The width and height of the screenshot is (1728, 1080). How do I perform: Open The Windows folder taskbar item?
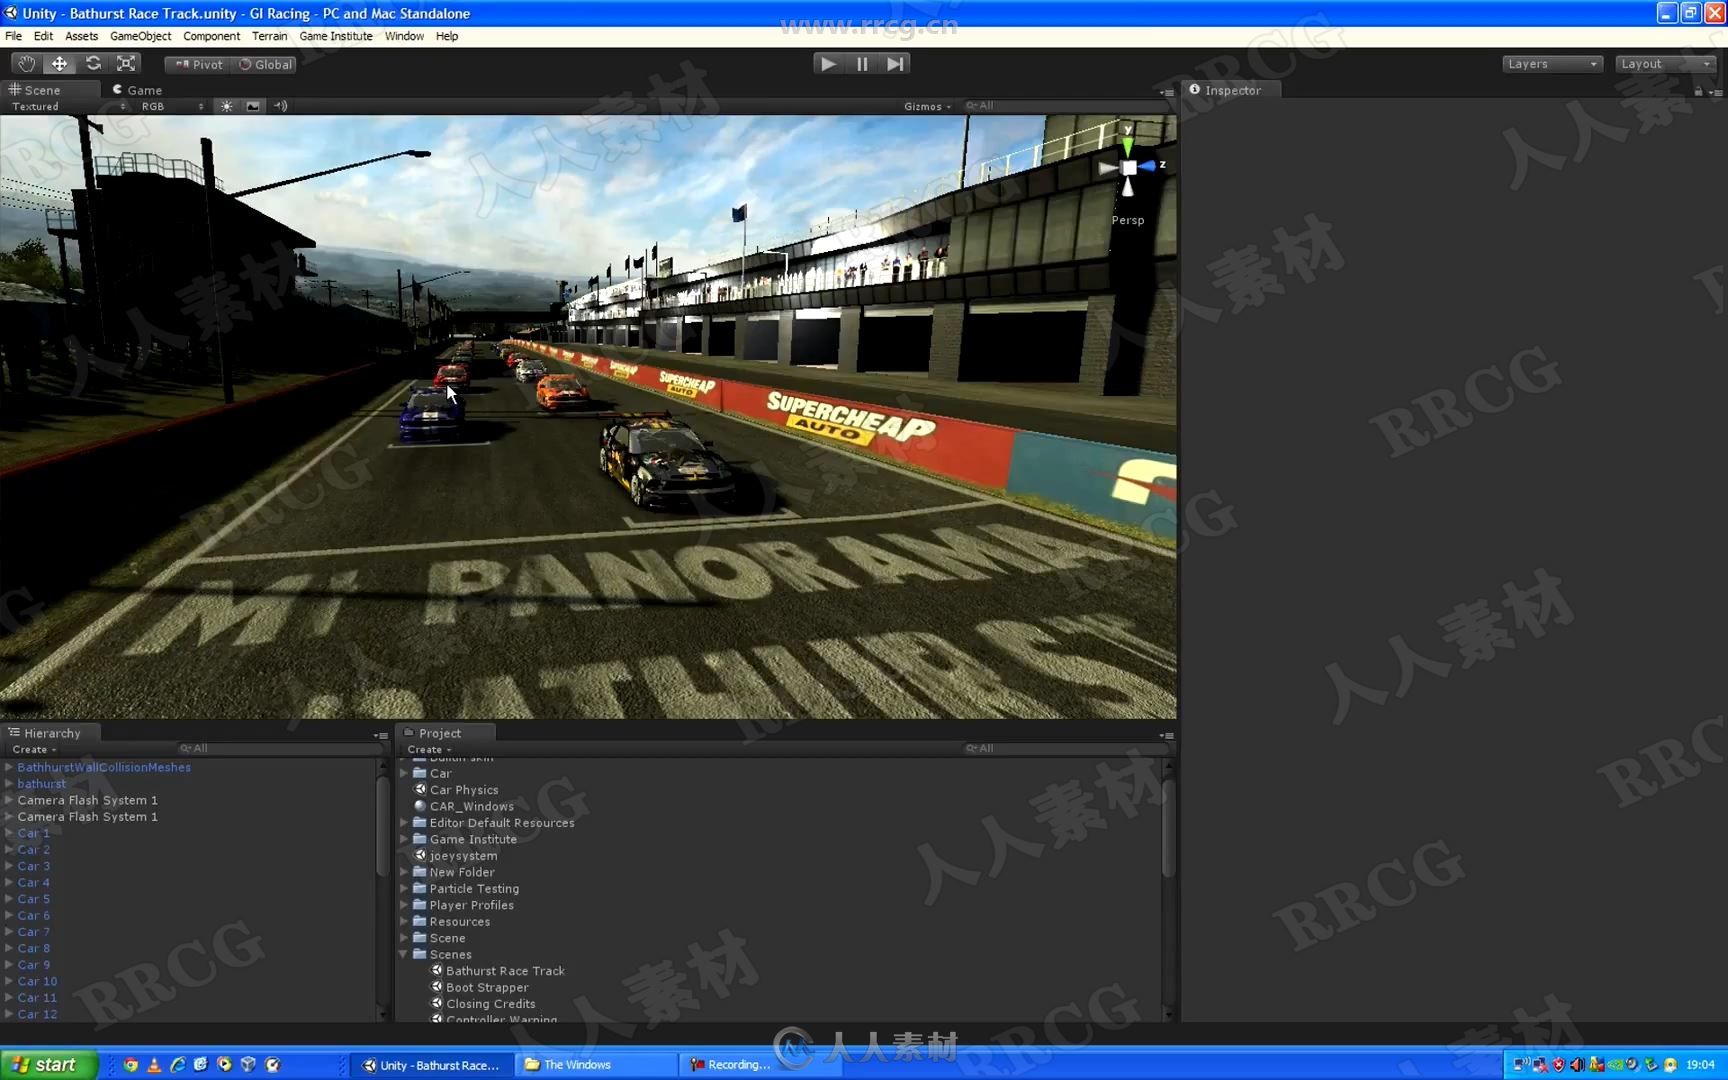point(596,1065)
